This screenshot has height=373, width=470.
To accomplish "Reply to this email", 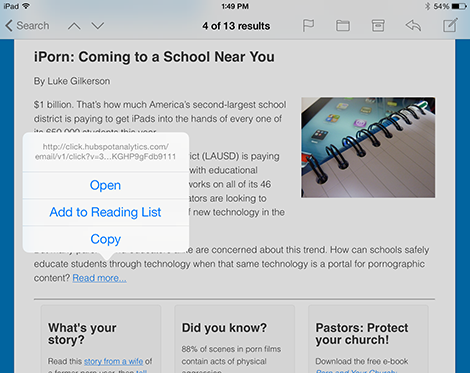I will click(413, 26).
